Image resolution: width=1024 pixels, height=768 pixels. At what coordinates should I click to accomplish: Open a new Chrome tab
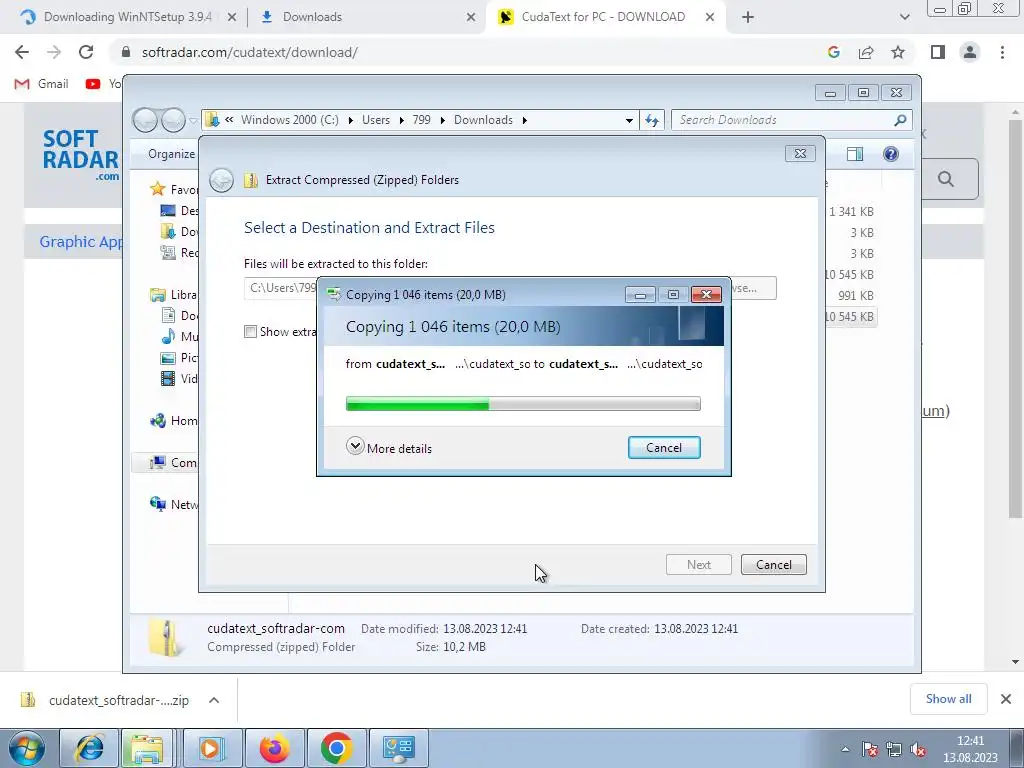point(748,17)
